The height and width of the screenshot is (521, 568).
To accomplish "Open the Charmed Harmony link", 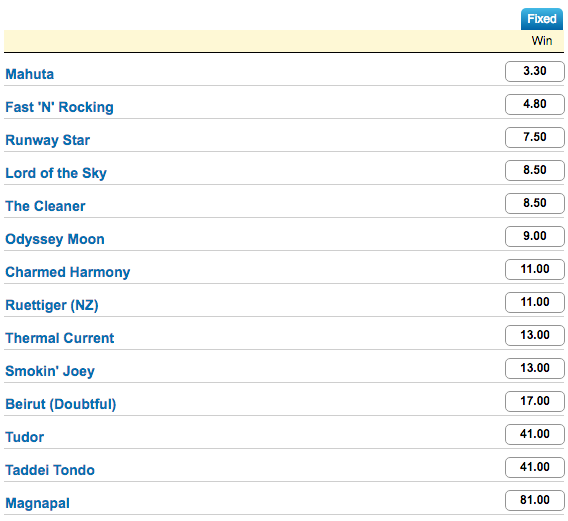I will tap(68, 272).
